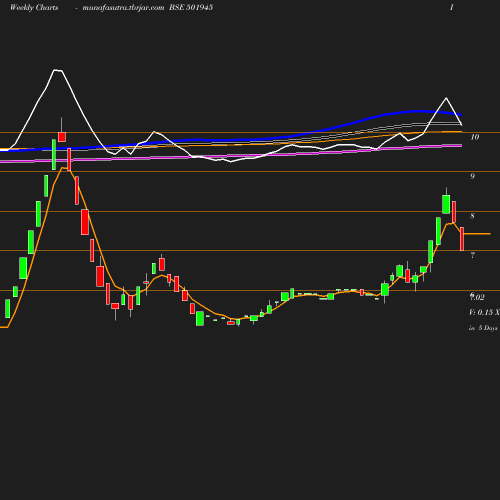This screenshot has width=500, height=500.
Task: Click the "Weekly Charts" title text
Action: (x=34, y=8)
